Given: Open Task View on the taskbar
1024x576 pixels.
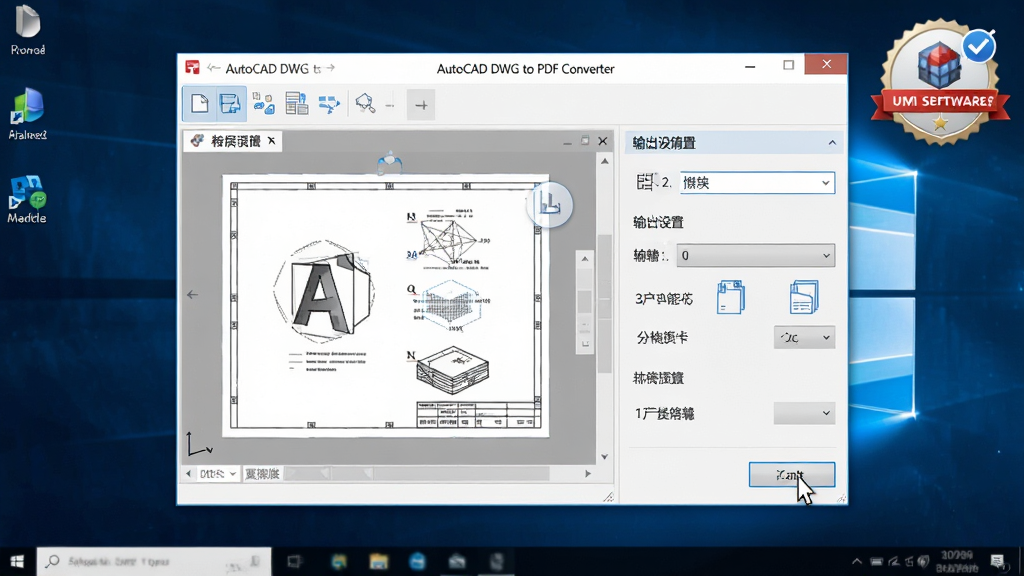Looking at the screenshot, I should click(295, 561).
